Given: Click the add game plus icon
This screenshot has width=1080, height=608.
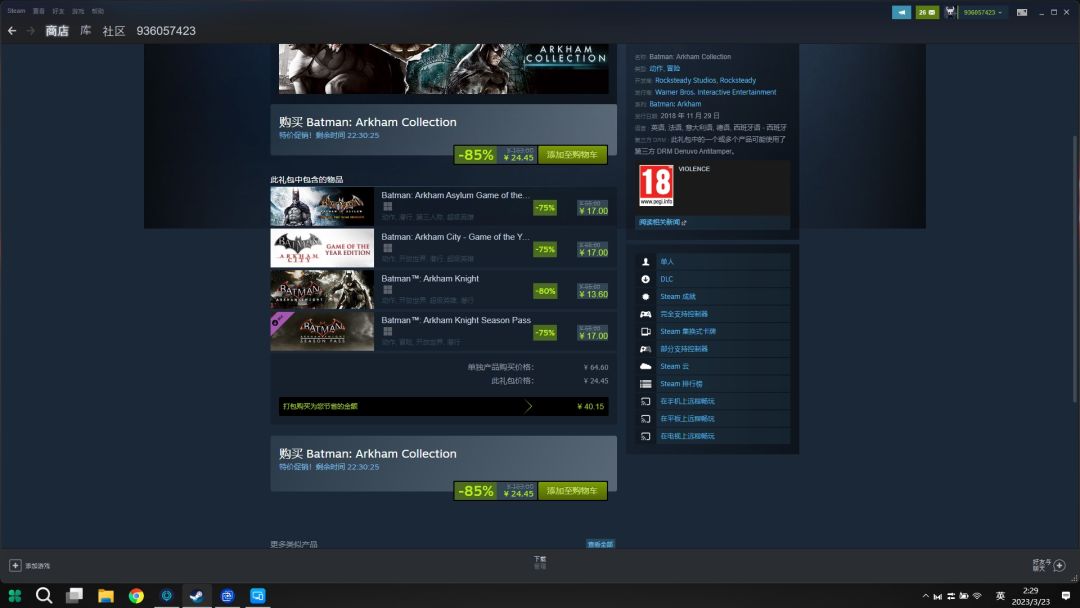Looking at the screenshot, I should point(15,565).
